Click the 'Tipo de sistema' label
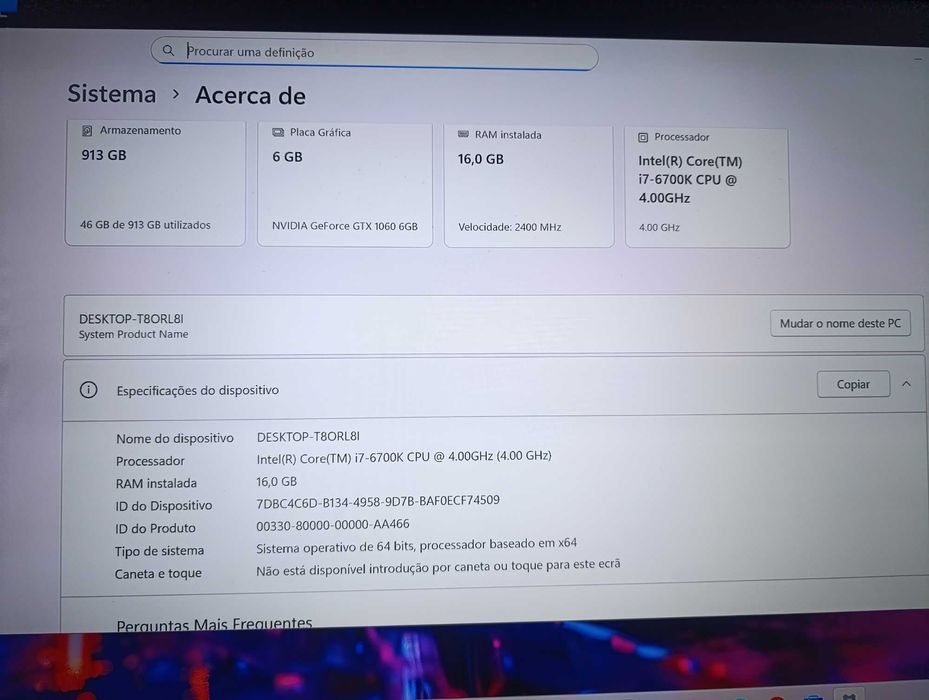The height and width of the screenshot is (700, 929). pyautogui.click(x=159, y=551)
